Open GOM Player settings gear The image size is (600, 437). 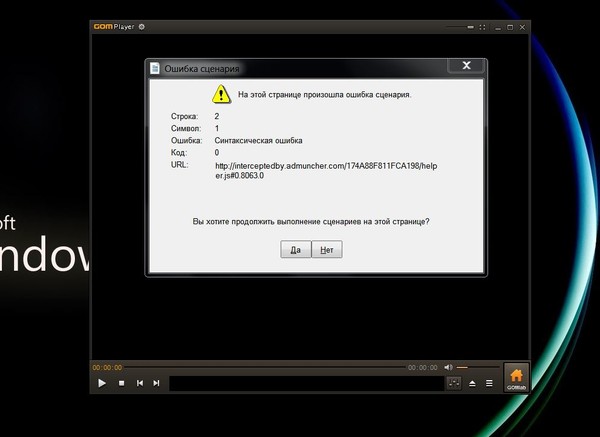point(140,26)
